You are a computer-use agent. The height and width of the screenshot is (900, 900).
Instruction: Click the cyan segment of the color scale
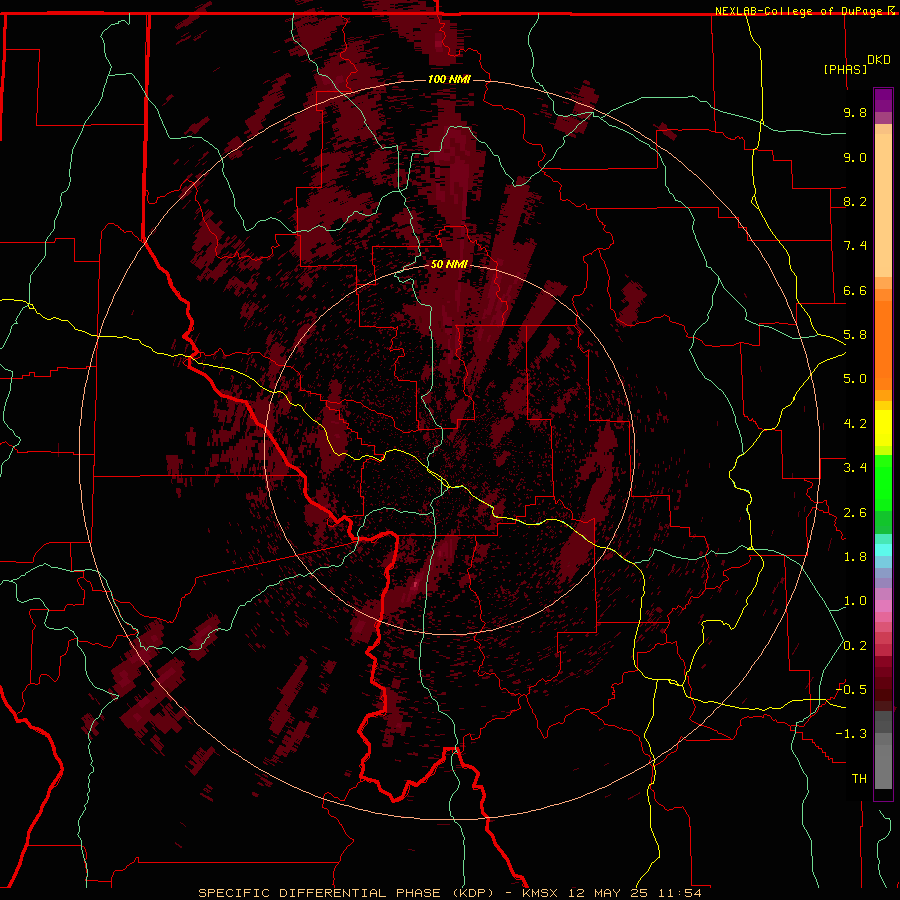click(x=883, y=550)
